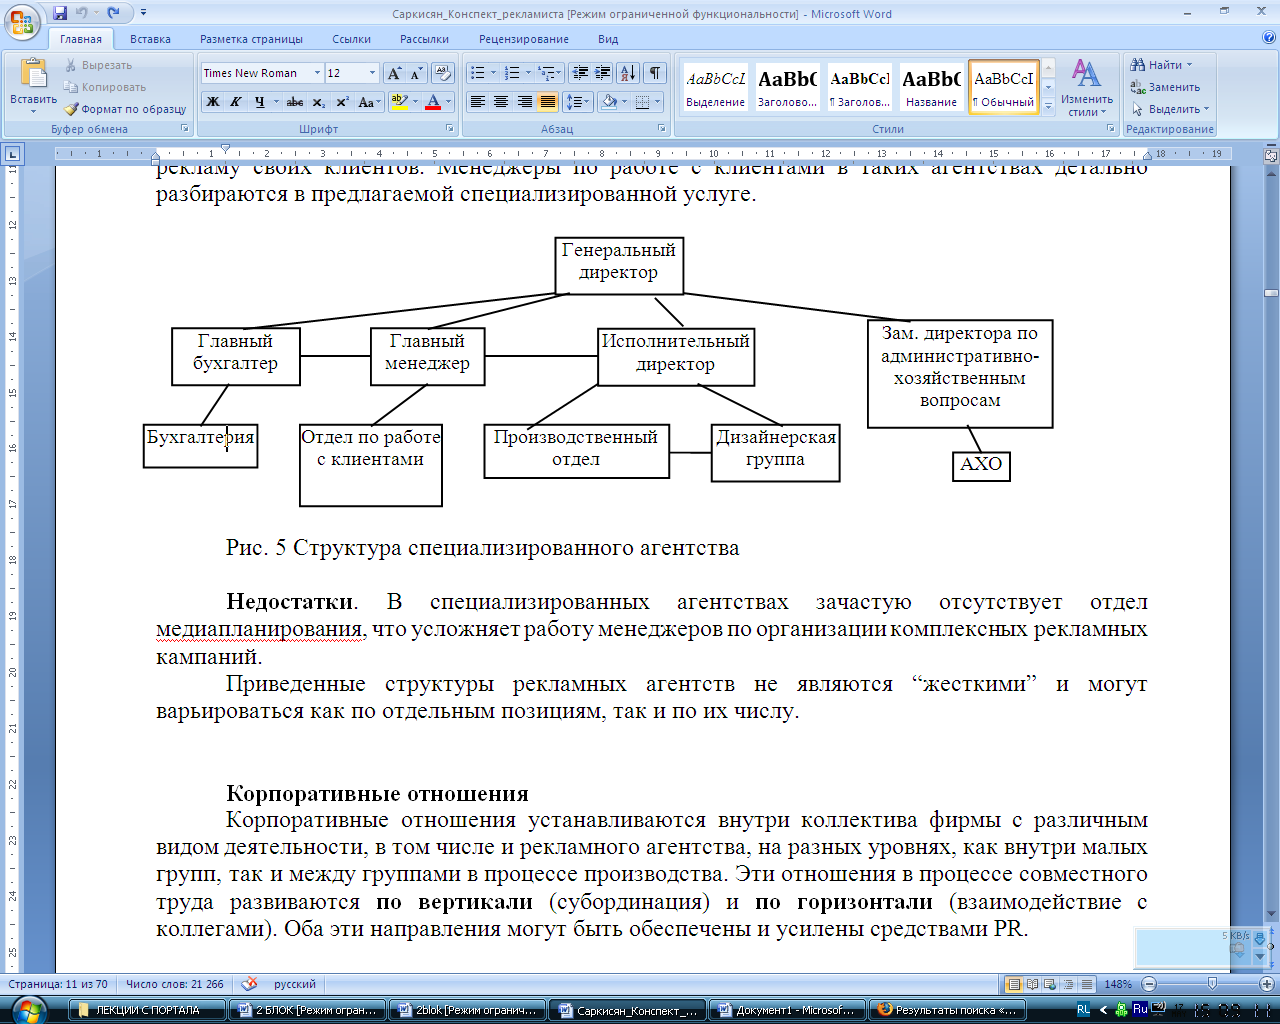Apply subscript formatting
The width and height of the screenshot is (1280, 1024).
pos(318,102)
